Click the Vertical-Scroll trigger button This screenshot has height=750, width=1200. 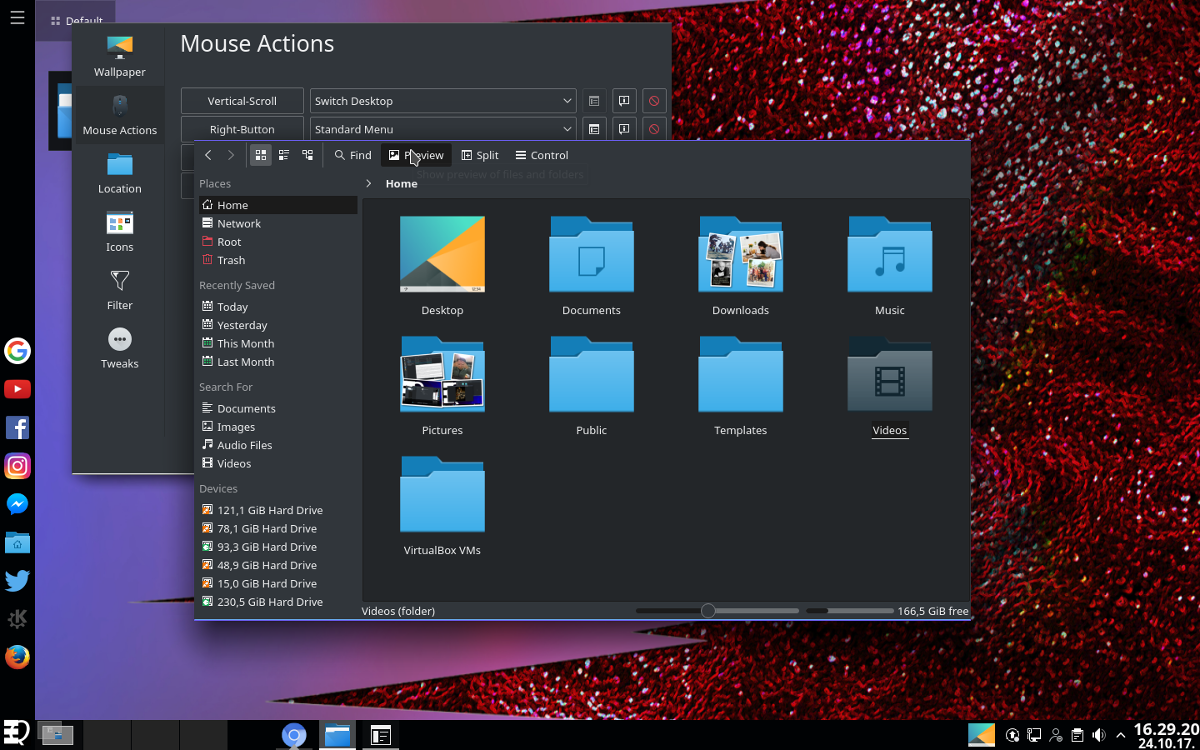point(242,101)
